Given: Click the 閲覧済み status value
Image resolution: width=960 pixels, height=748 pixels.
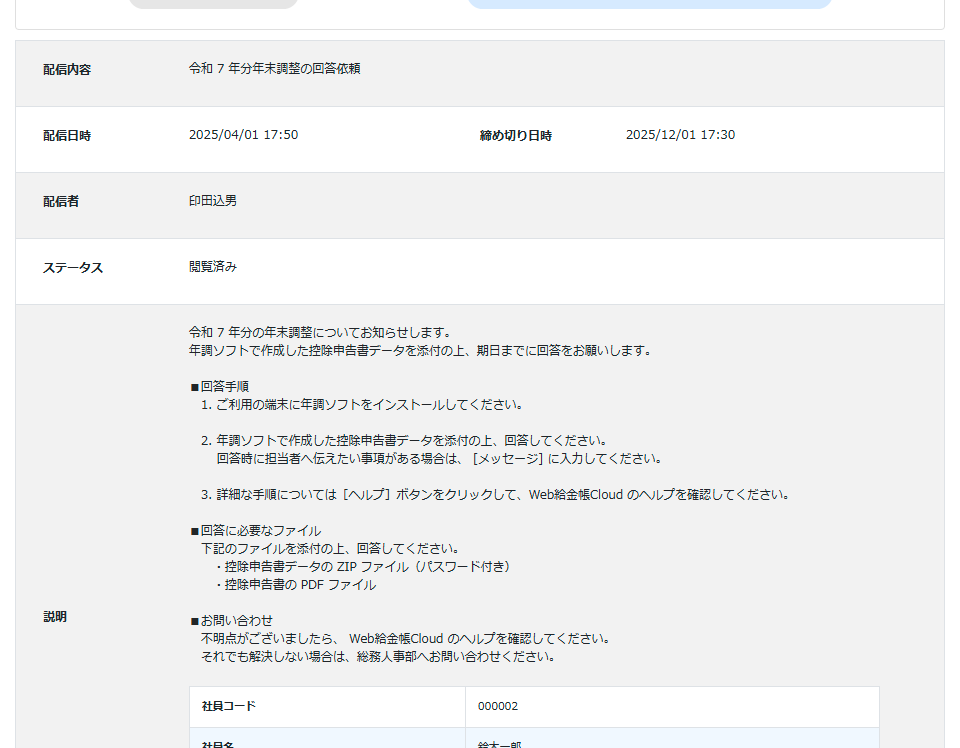Looking at the screenshot, I should tap(213, 267).
